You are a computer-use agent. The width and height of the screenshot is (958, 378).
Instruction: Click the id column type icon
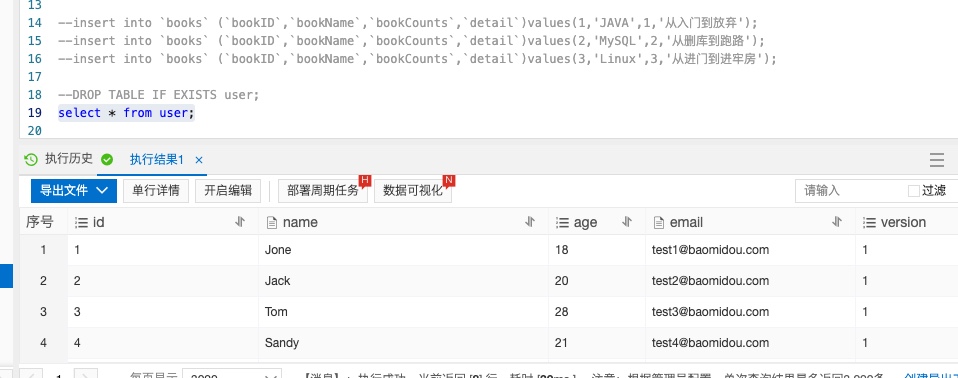pyautogui.click(x=81, y=223)
